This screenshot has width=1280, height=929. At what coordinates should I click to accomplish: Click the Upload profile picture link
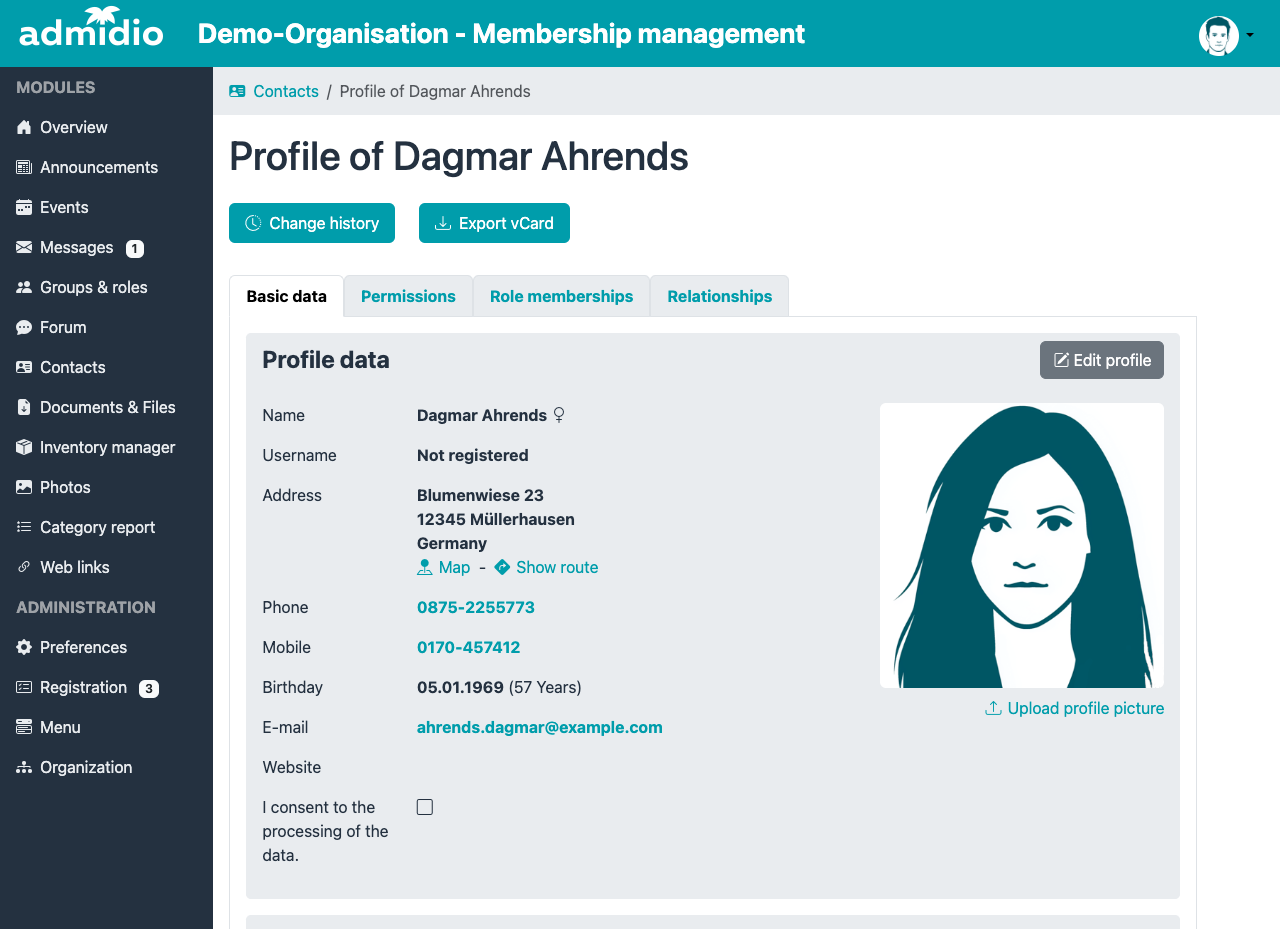tap(1075, 708)
